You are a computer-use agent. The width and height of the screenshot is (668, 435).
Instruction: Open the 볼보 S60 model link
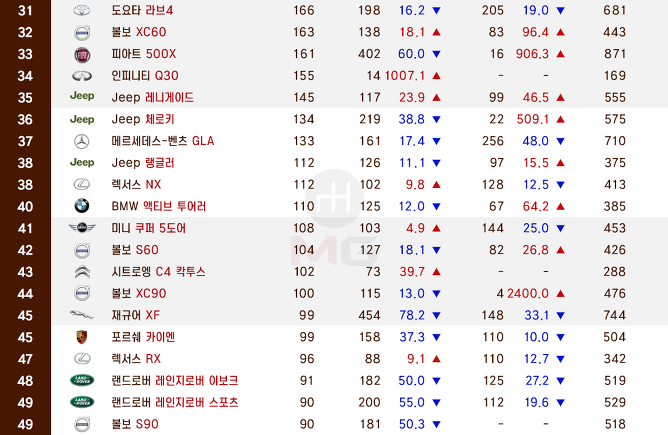[x=135, y=250]
